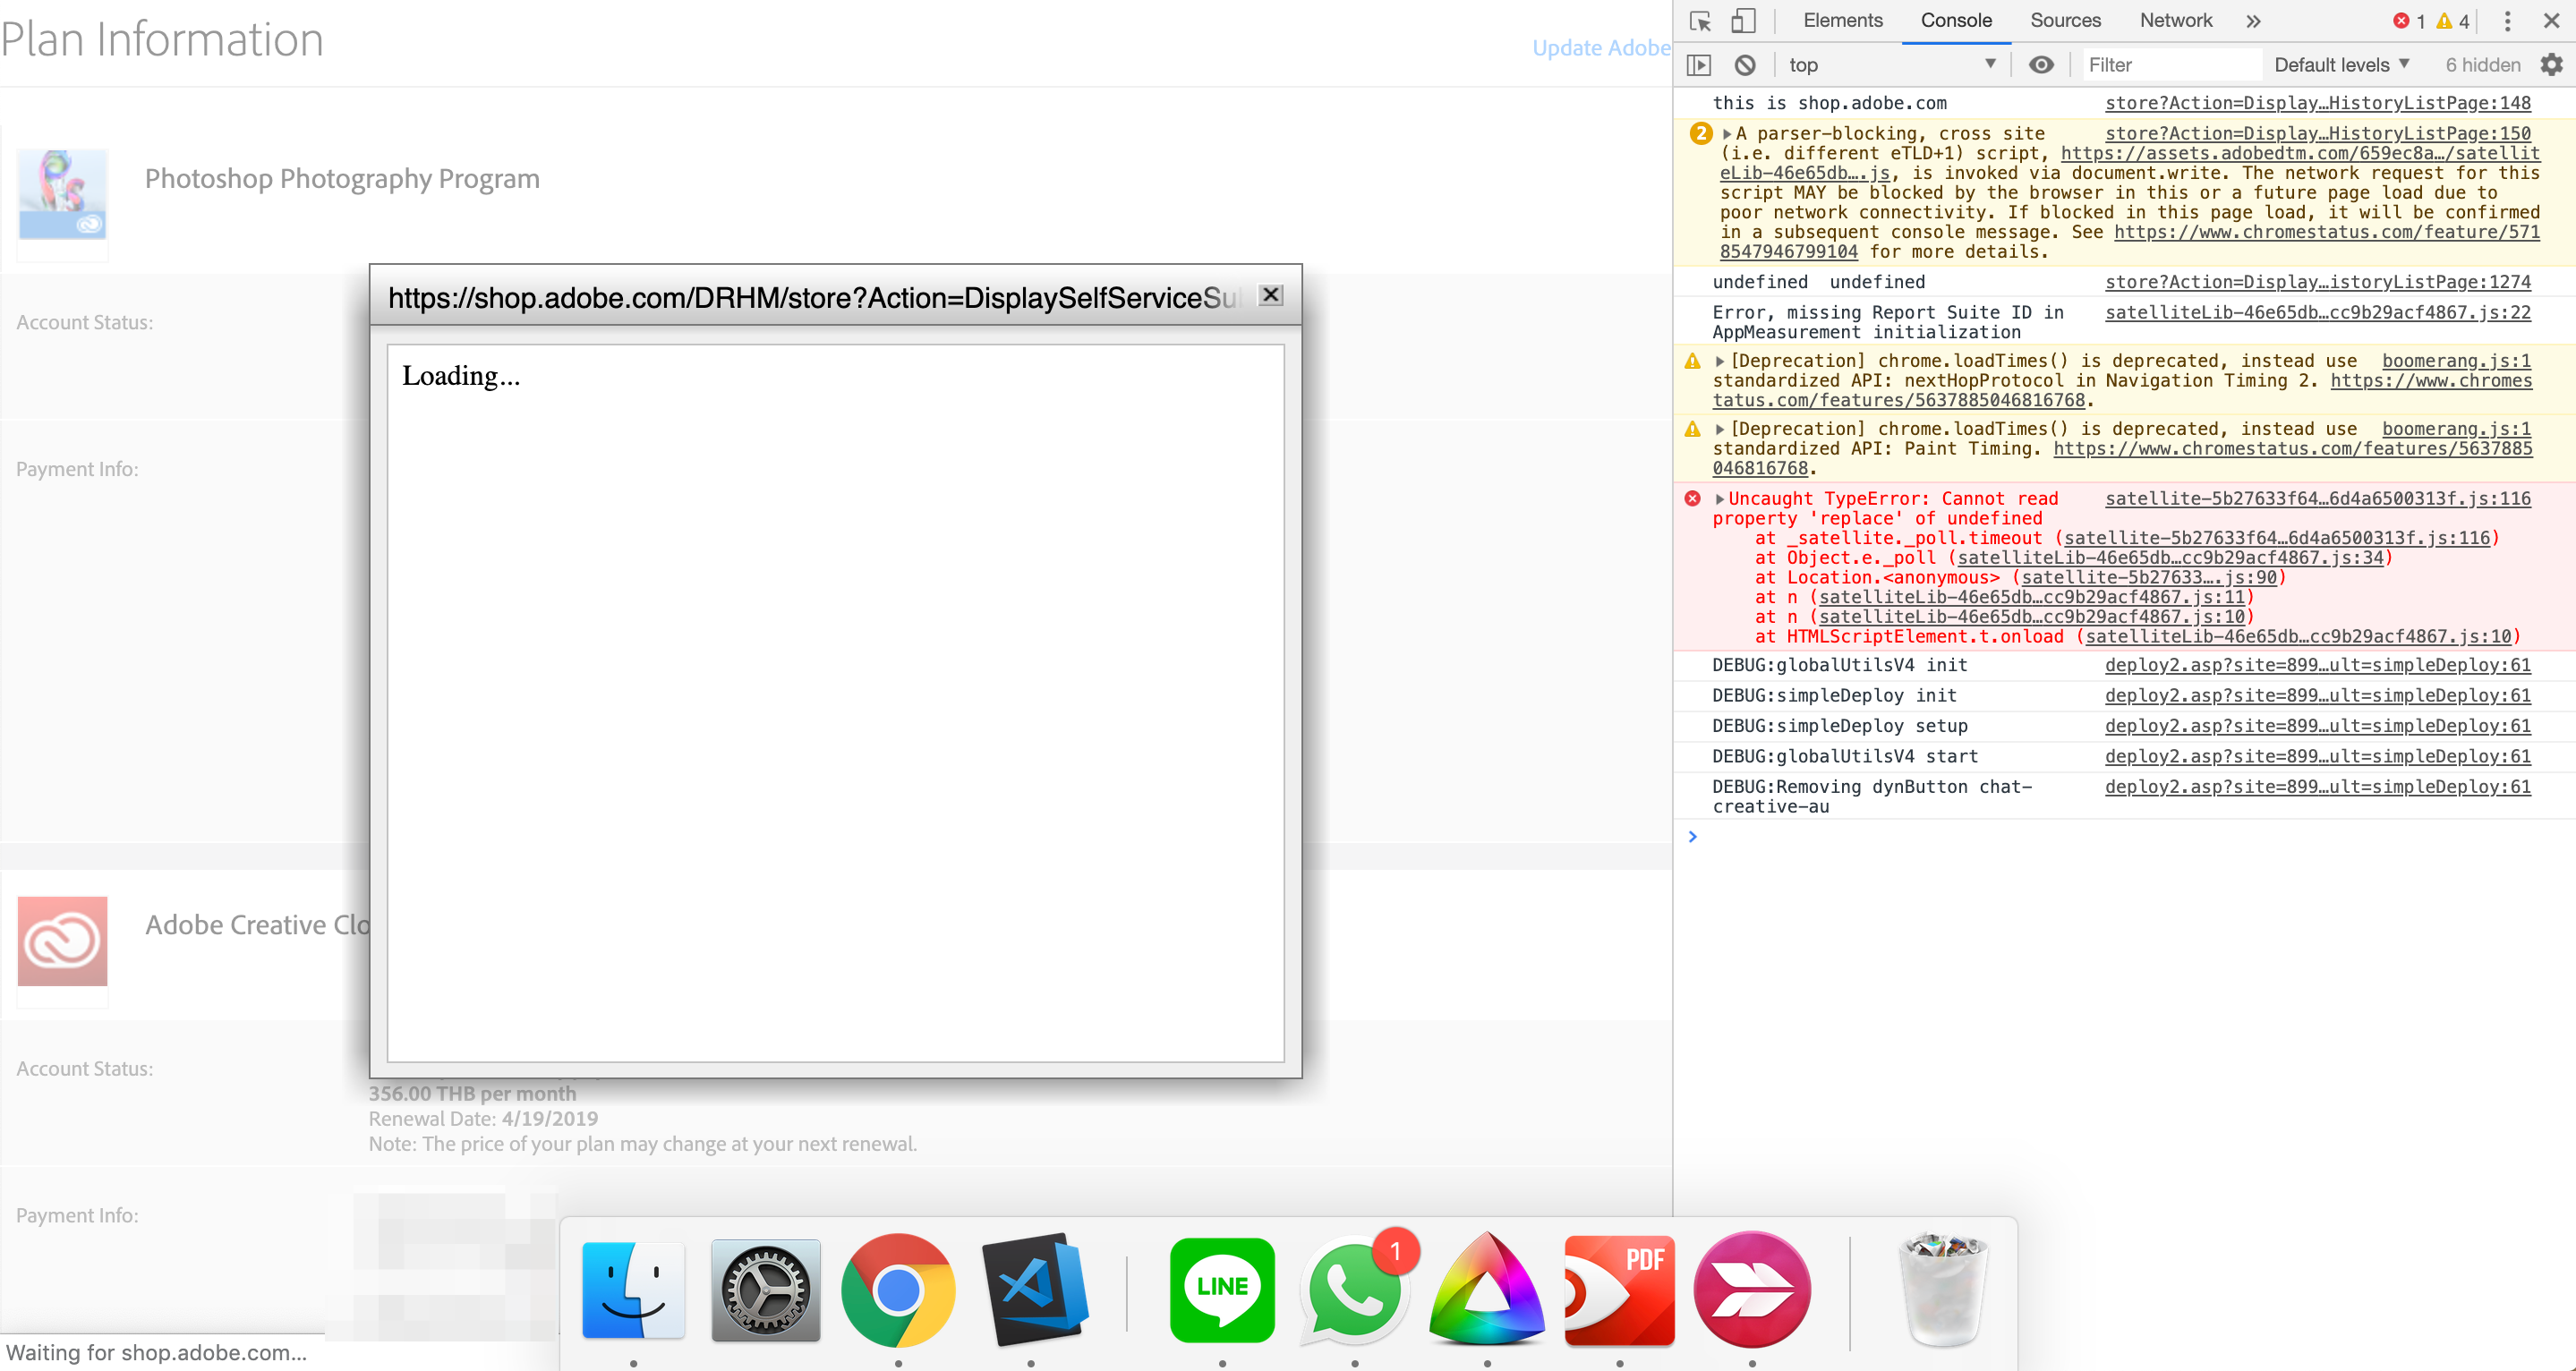Expand the parser-blocking warning message
2576x1371 pixels.
click(x=1727, y=134)
